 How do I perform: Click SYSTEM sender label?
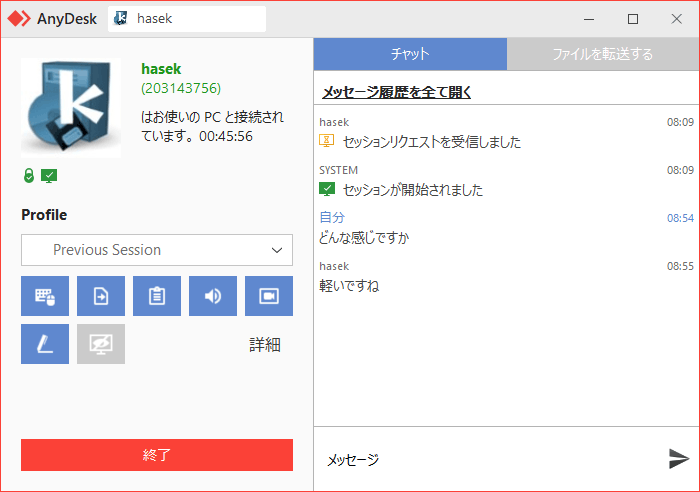338,170
